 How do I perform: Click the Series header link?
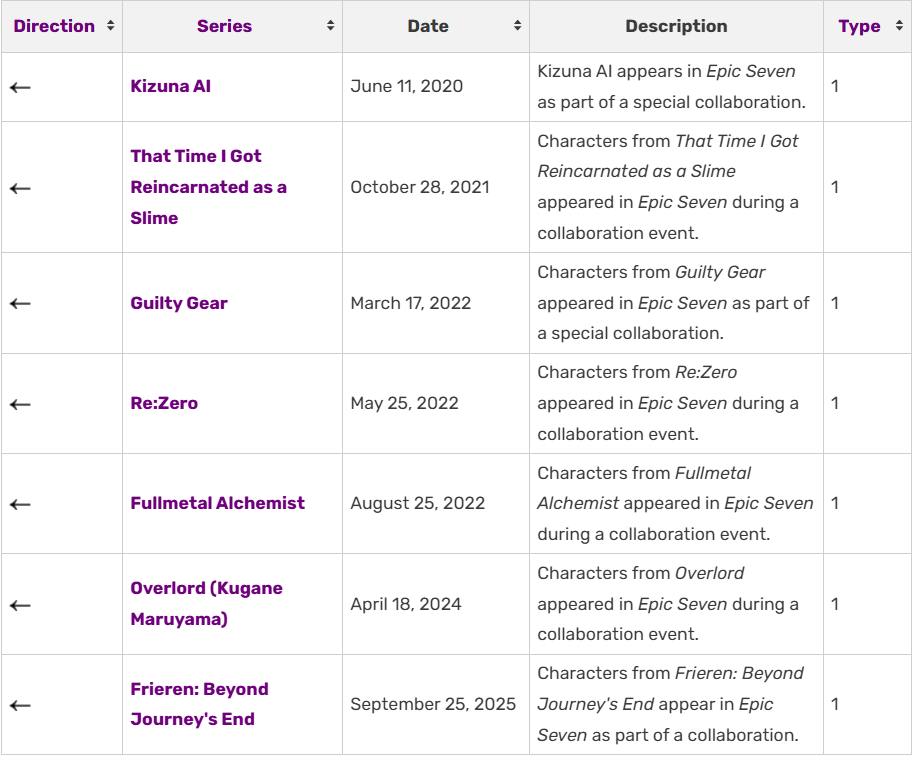[x=224, y=26]
